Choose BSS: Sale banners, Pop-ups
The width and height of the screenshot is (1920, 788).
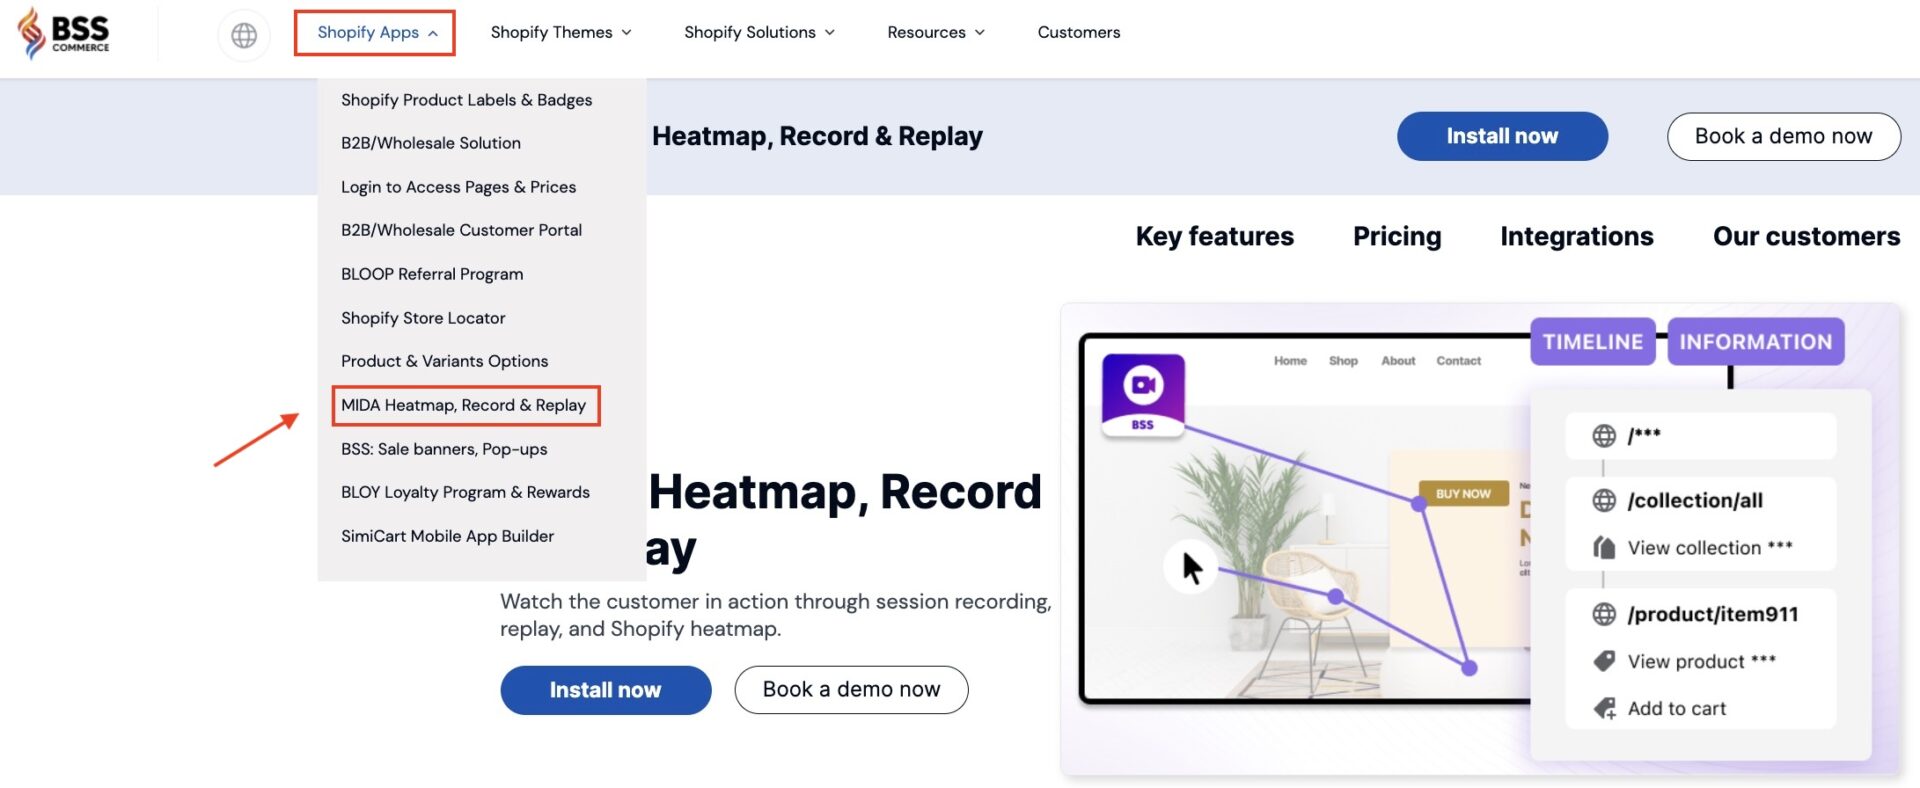[x=444, y=449]
